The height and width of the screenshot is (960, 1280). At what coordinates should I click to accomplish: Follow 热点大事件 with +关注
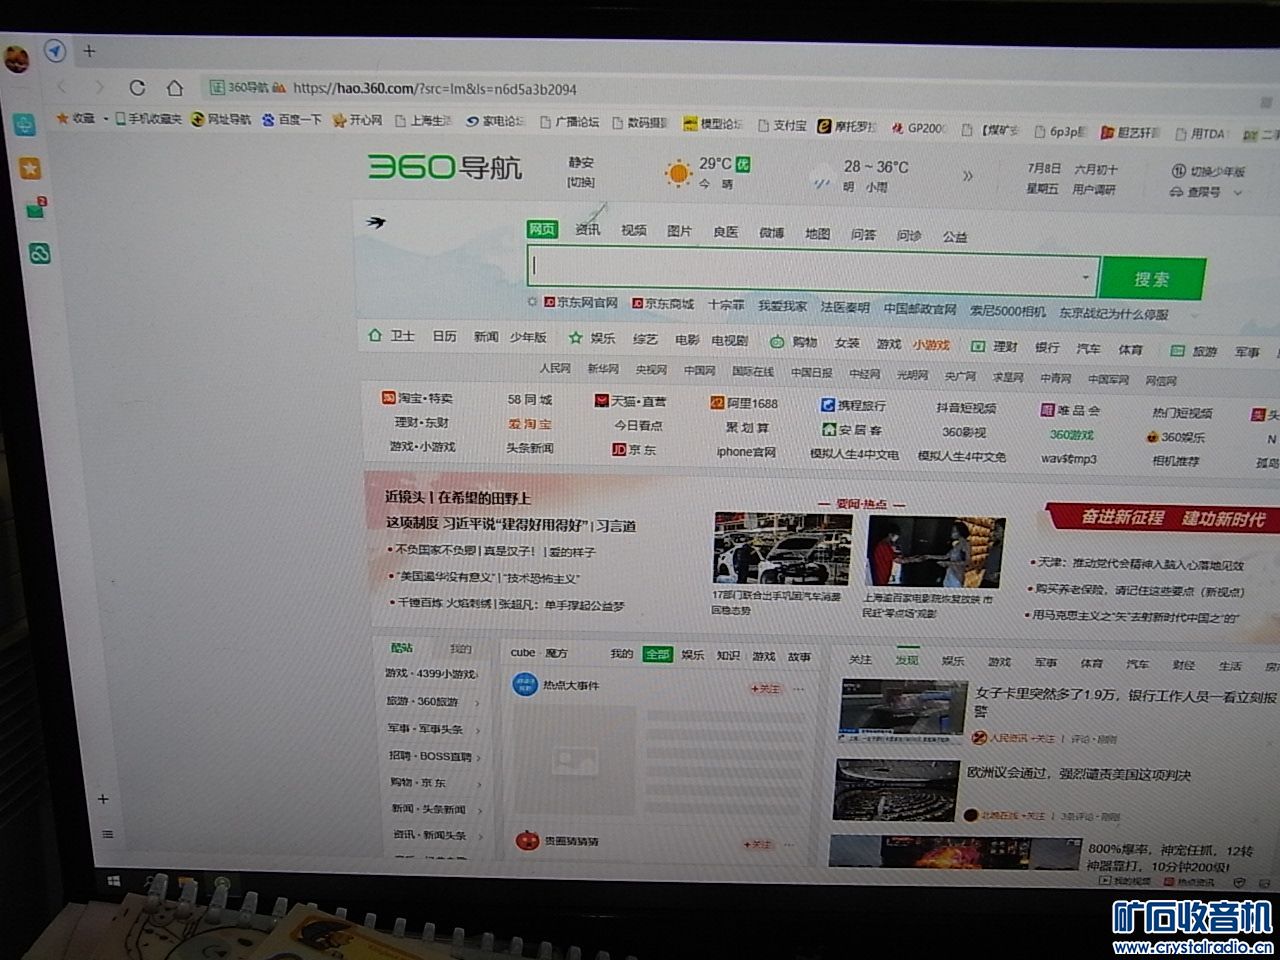pyautogui.click(x=764, y=689)
